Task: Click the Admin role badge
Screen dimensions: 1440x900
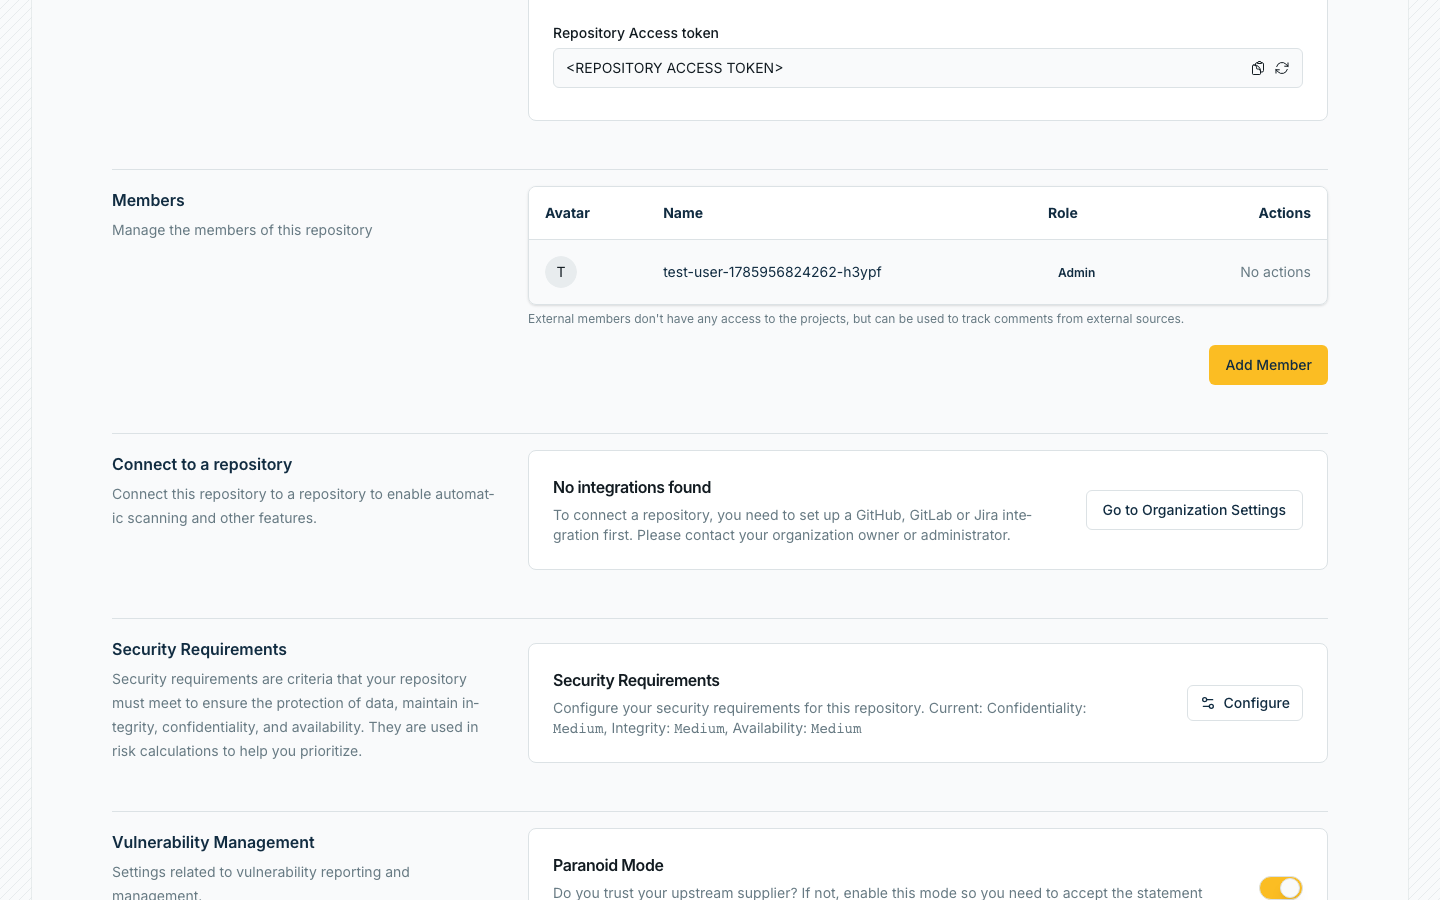Action: tap(1077, 273)
